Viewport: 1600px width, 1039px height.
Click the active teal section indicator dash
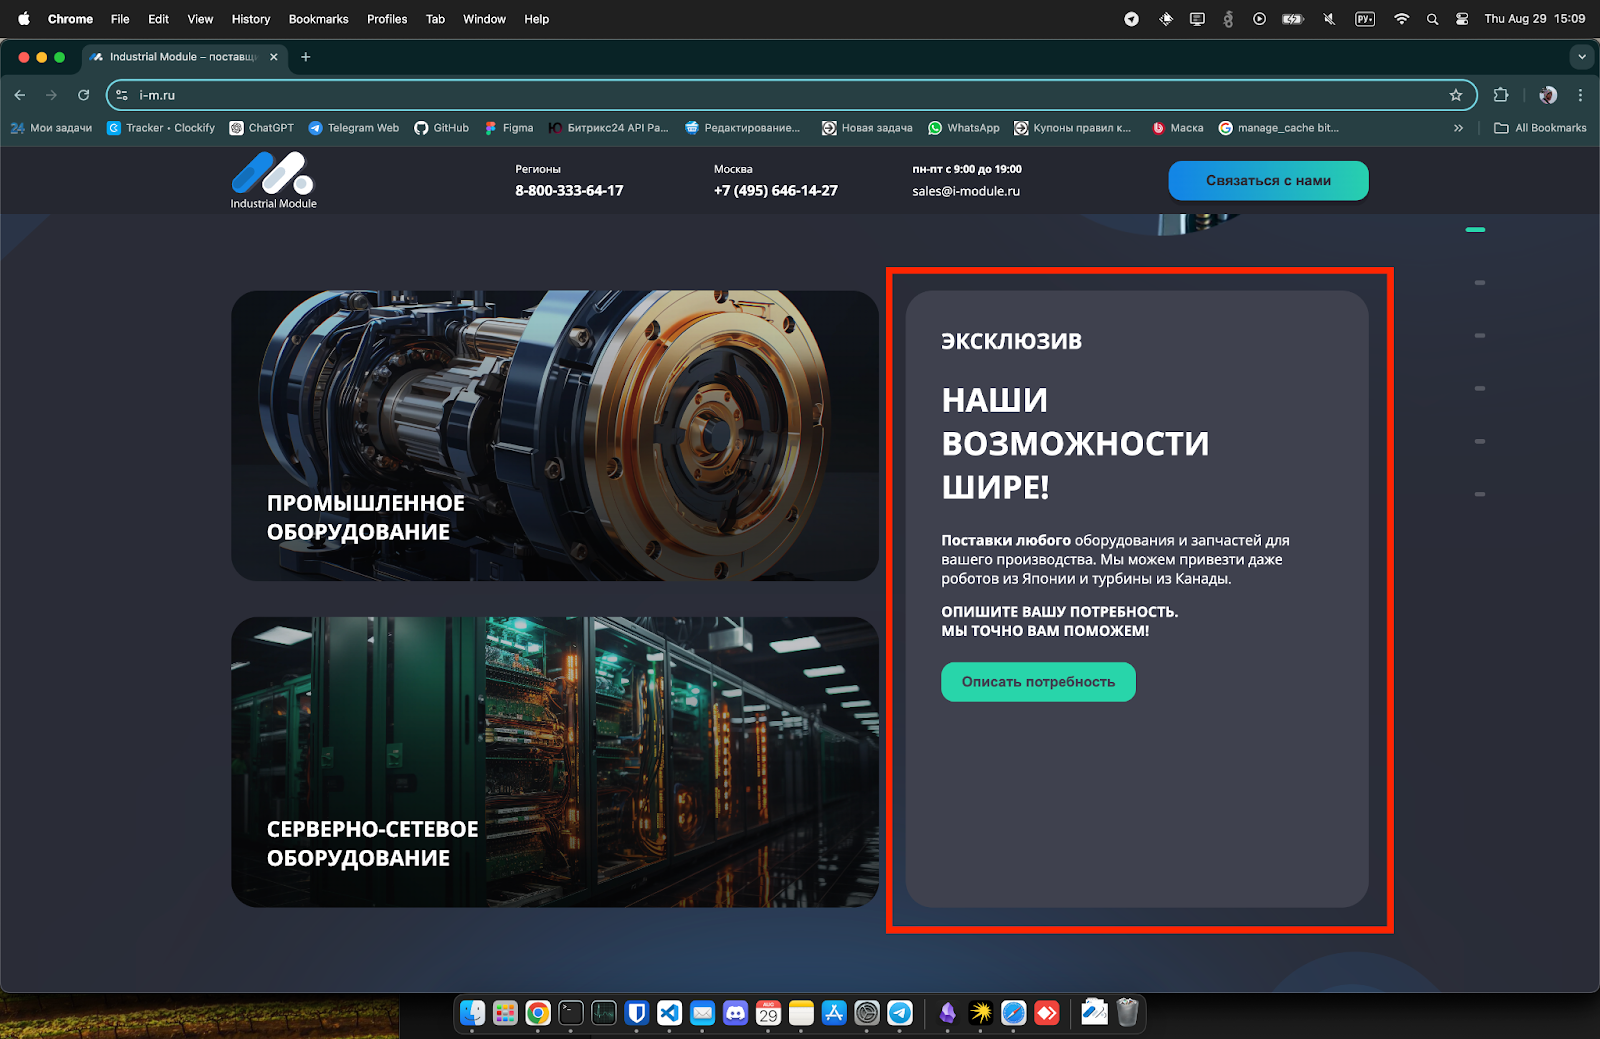point(1475,230)
